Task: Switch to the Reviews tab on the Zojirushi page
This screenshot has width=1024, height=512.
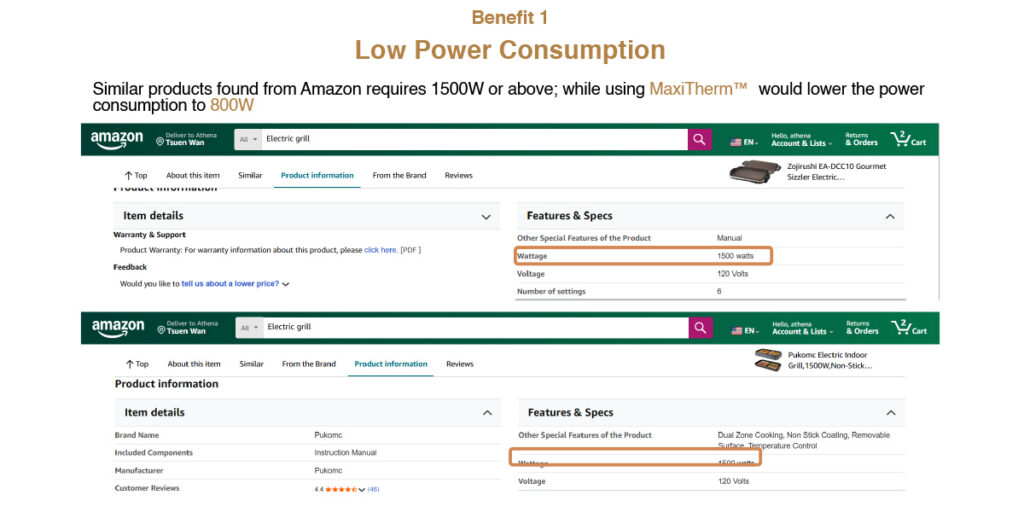Action: tap(458, 176)
